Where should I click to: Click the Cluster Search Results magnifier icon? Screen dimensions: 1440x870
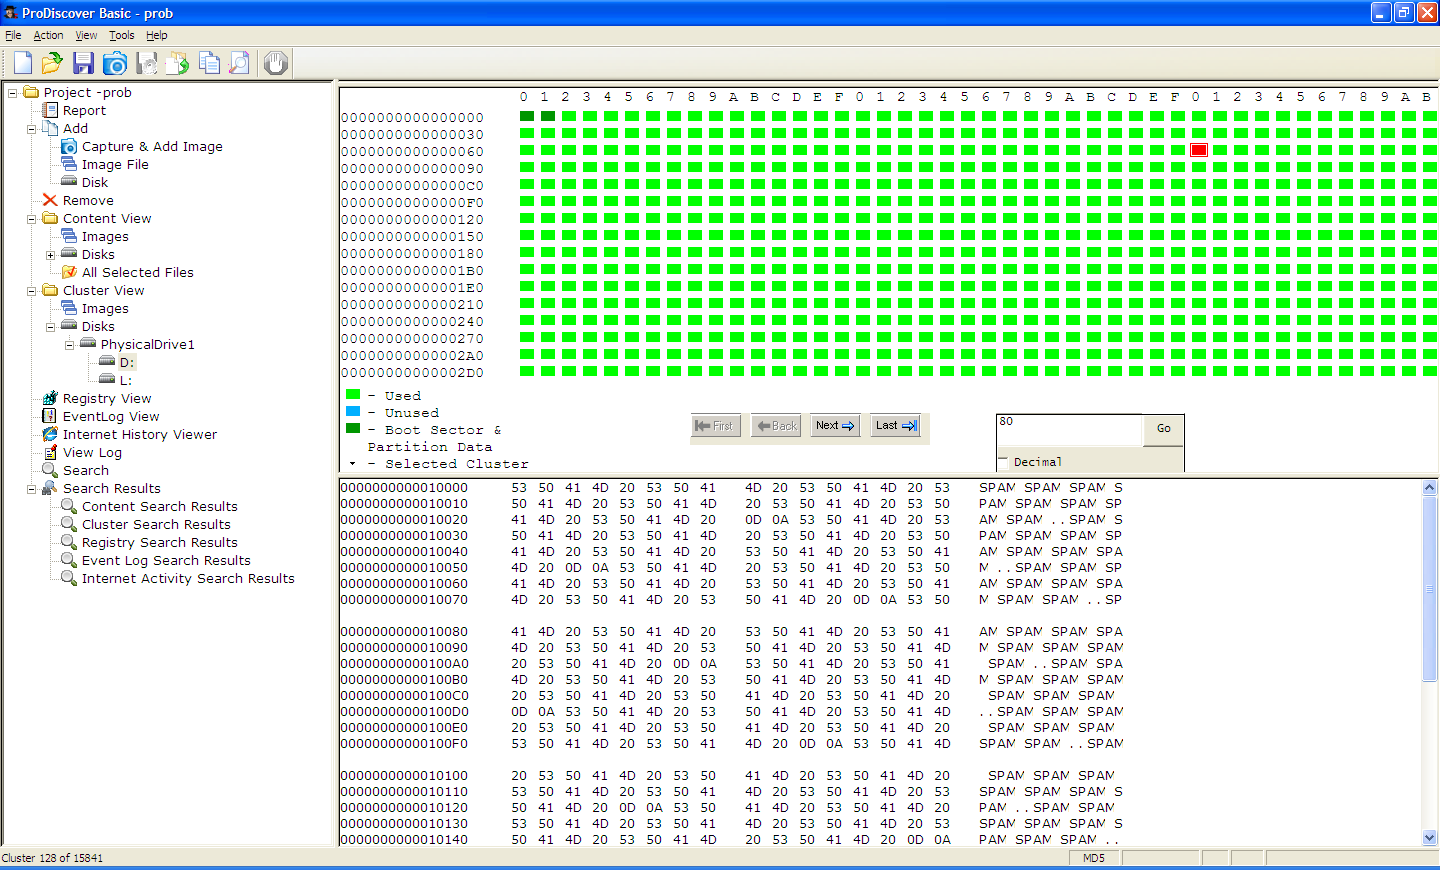69,524
